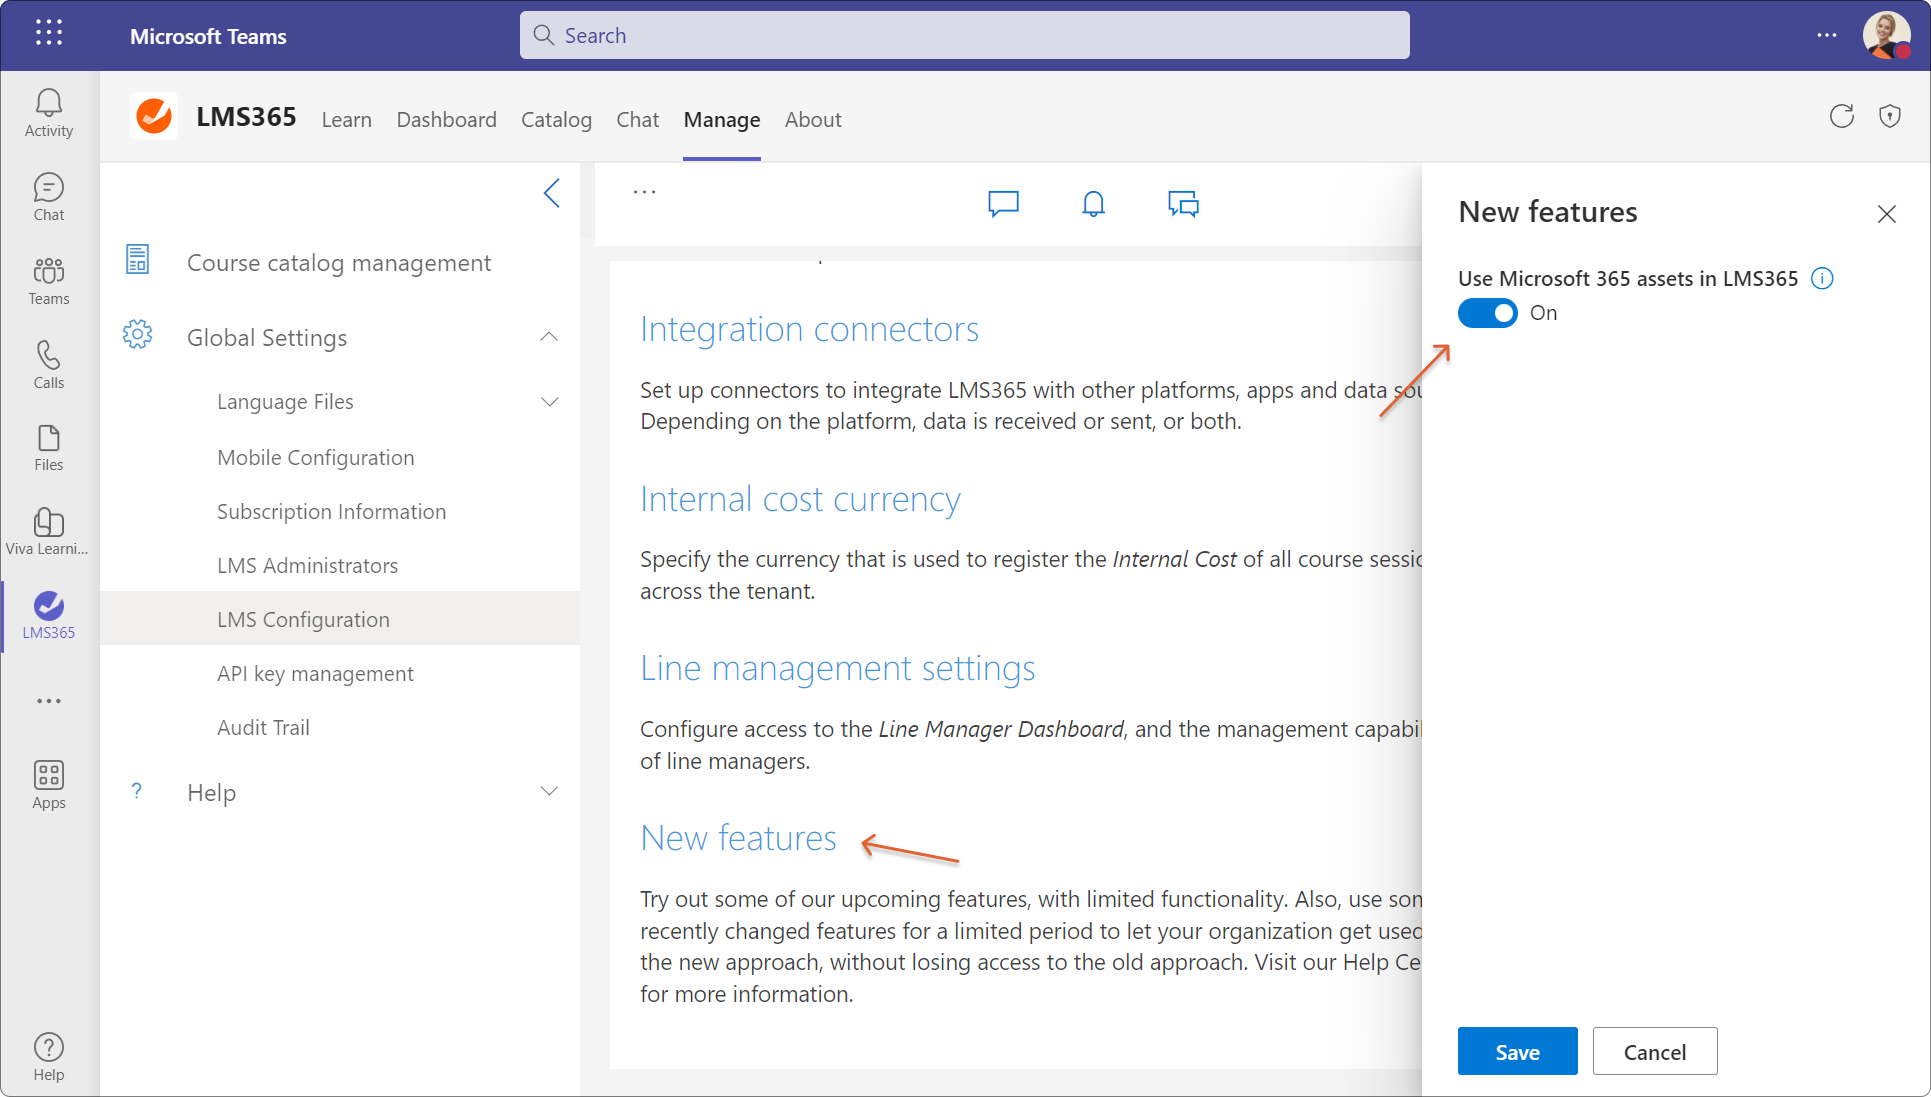This screenshot has height=1097, width=1931.
Task: Click the Global Settings gear icon
Action: click(138, 334)
